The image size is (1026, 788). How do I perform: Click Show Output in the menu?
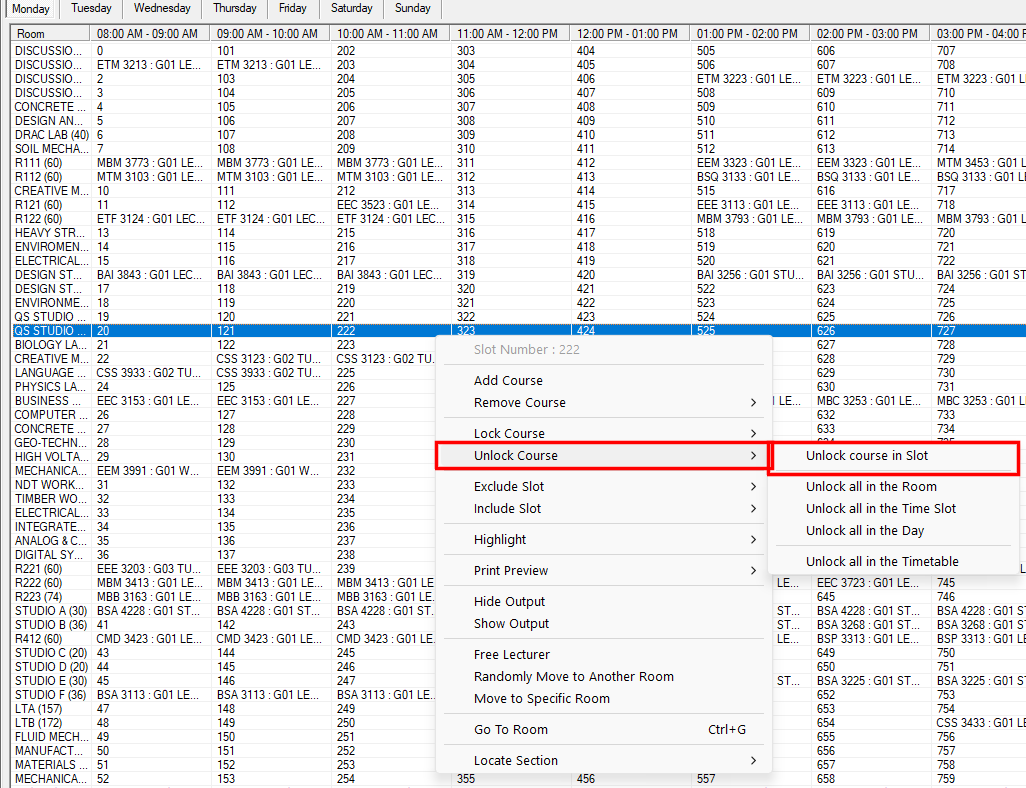point(603,624)
